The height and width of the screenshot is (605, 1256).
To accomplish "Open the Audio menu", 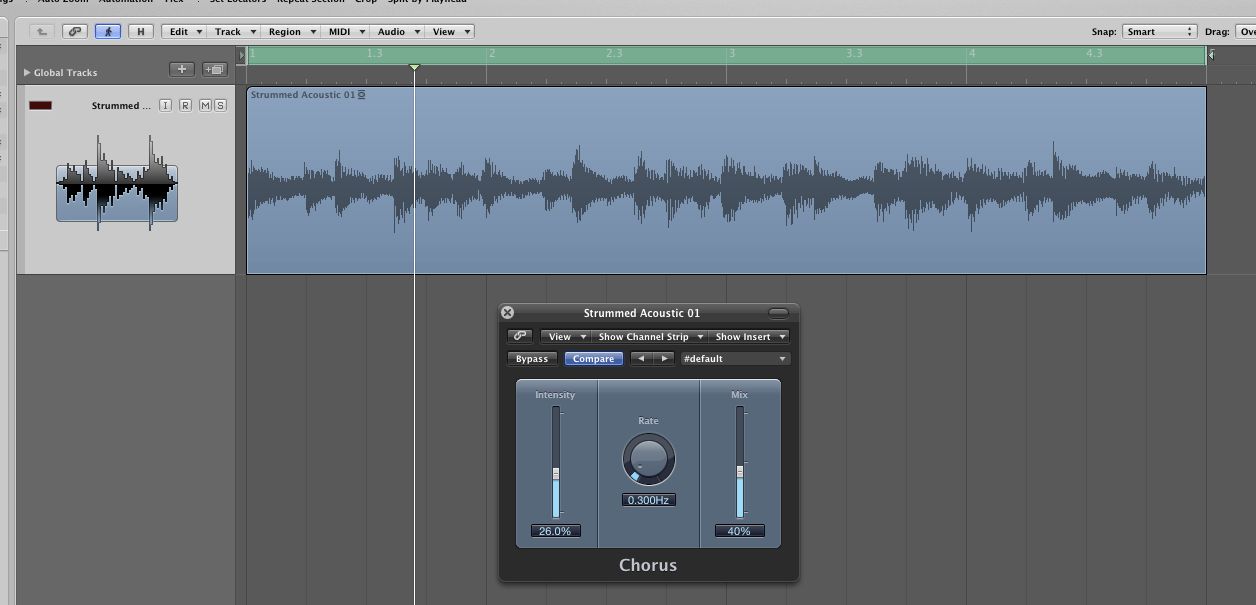I will pyautogui.click(x=398, y=31).
